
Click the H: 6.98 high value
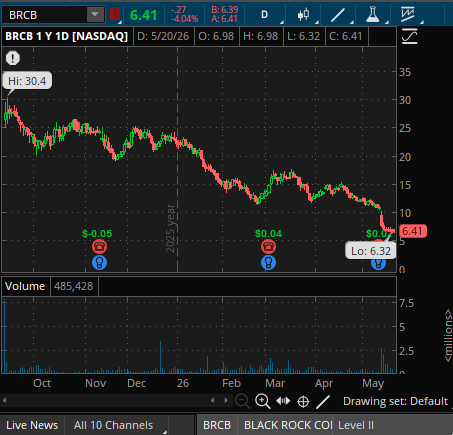tap(260, 36)
